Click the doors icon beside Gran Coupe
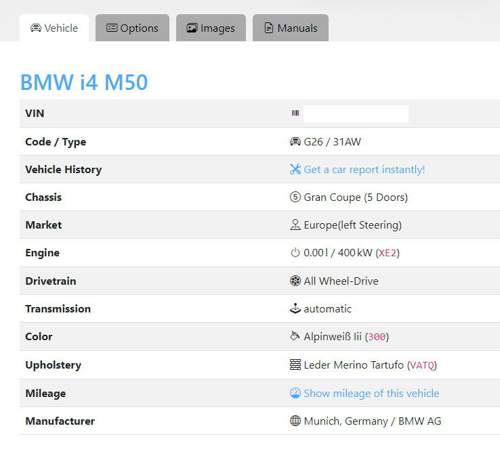Screen dimensions: 500x468 coord(295,197)
